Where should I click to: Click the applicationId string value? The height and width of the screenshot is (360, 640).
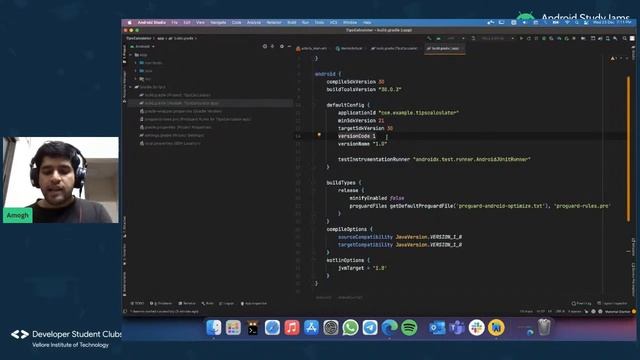[418, 113]
